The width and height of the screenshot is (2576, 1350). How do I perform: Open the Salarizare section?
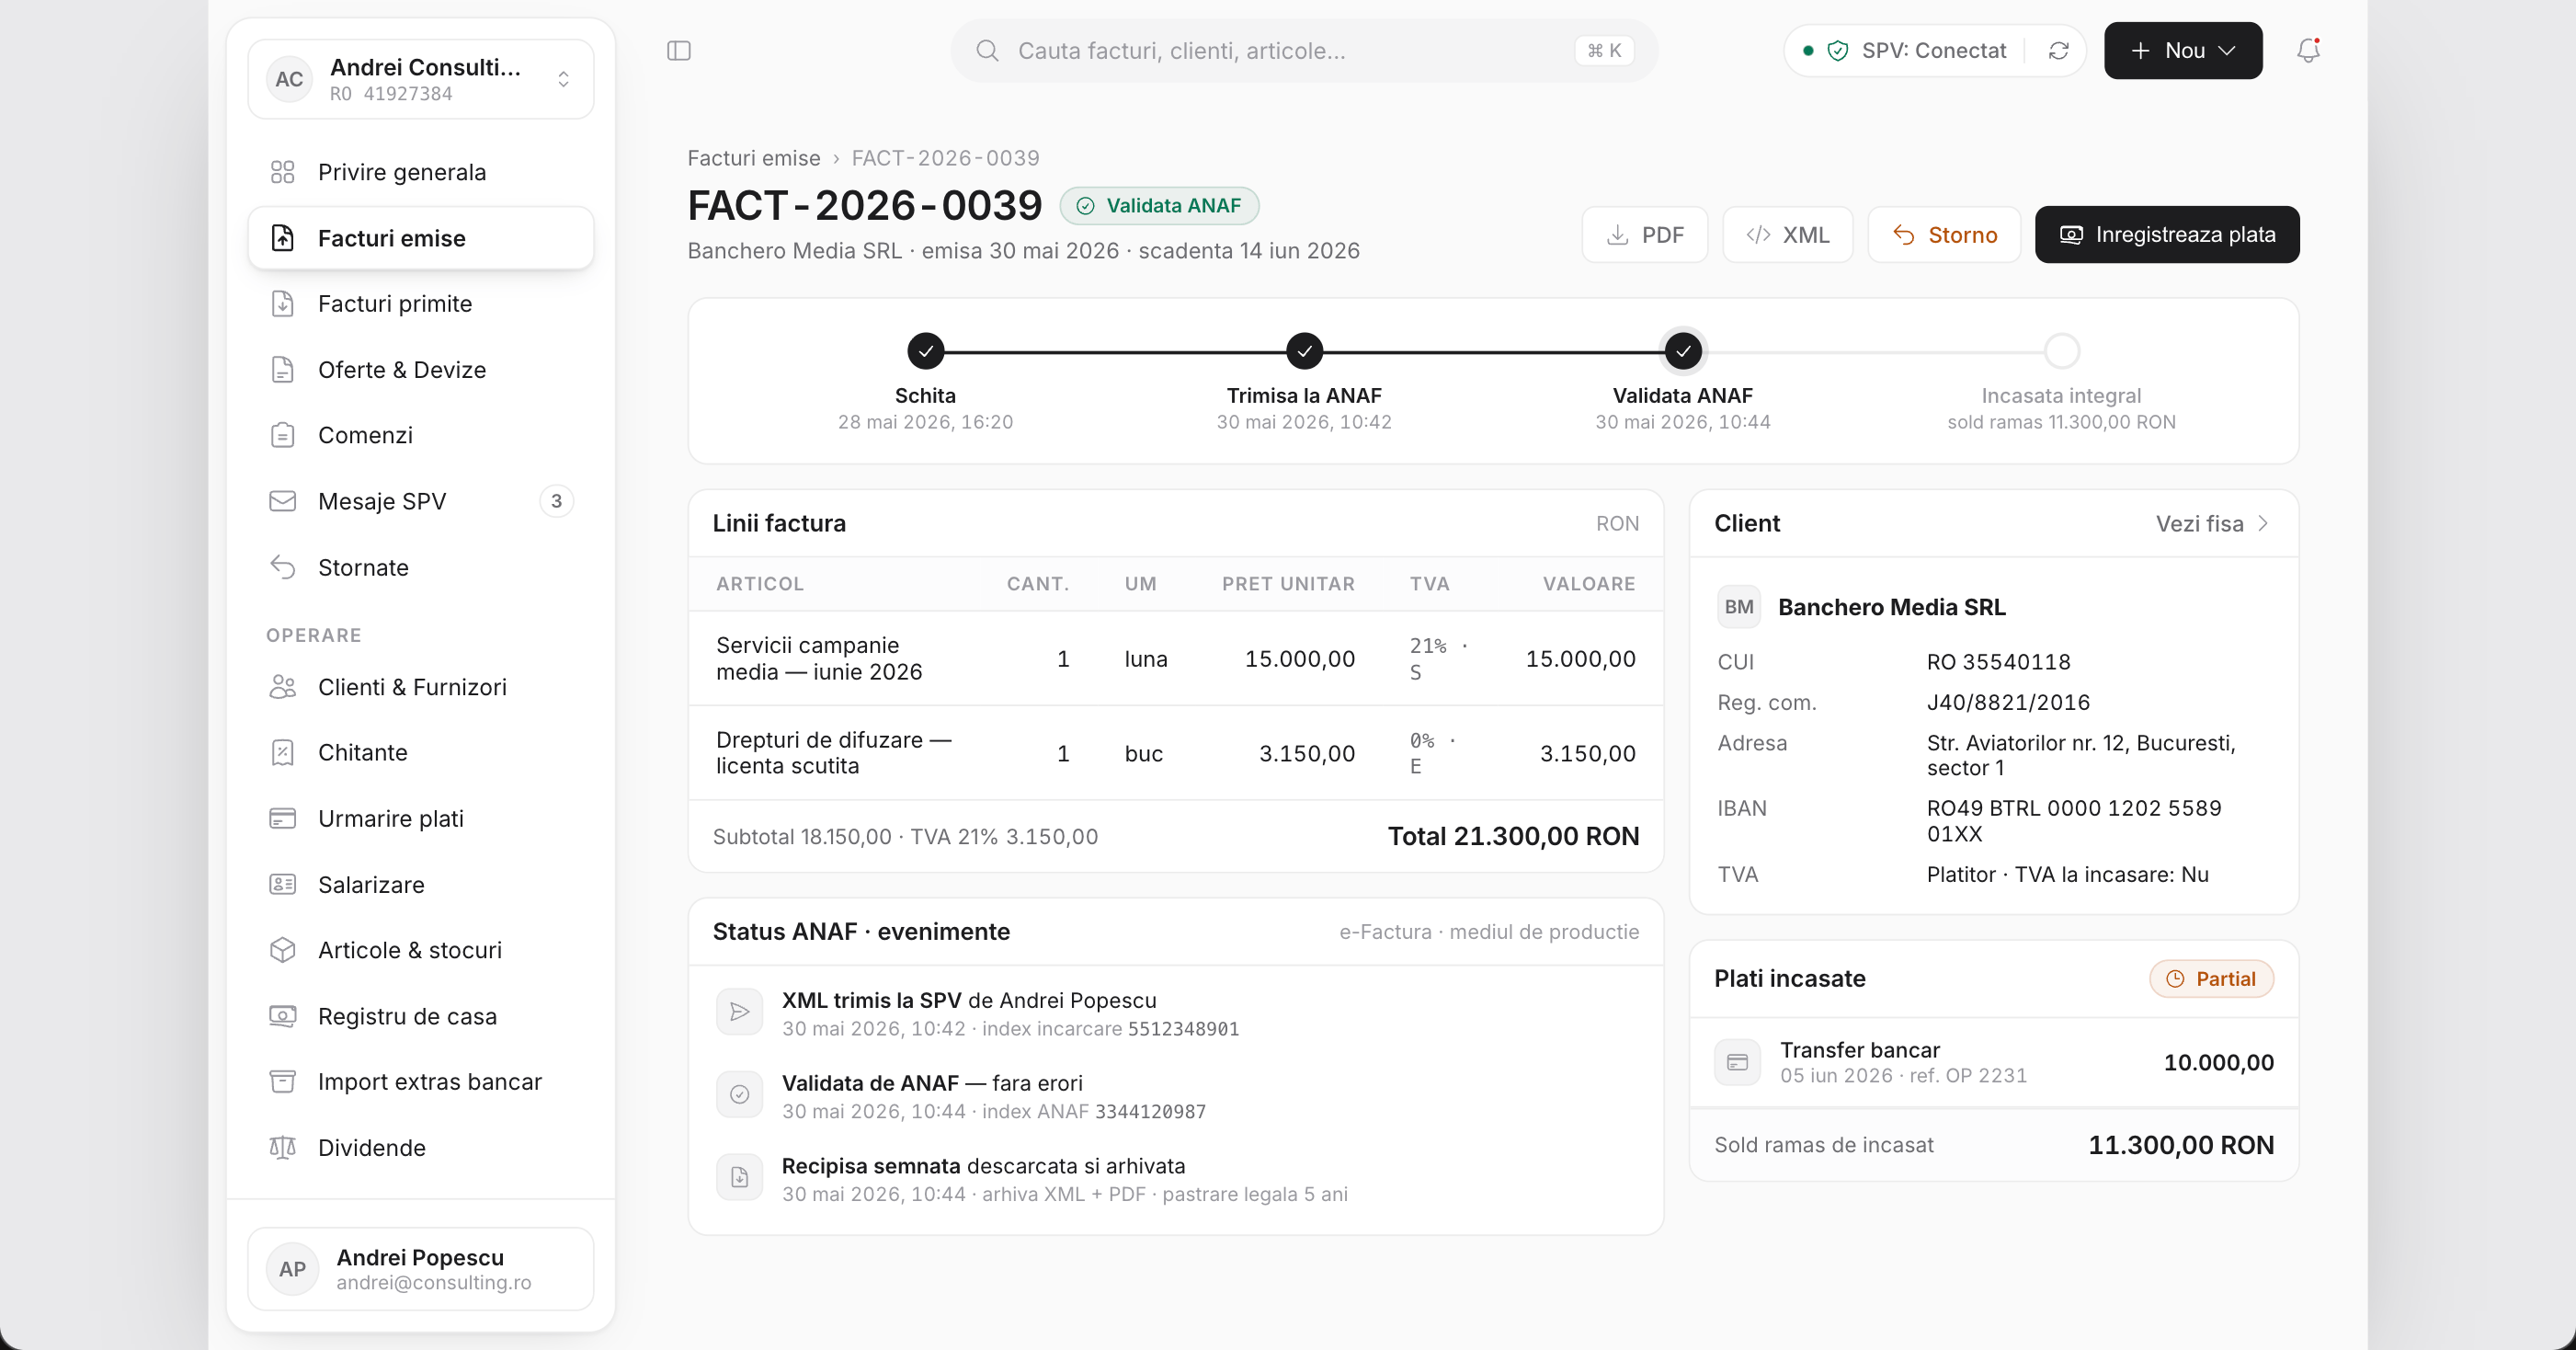pos(421,885)
